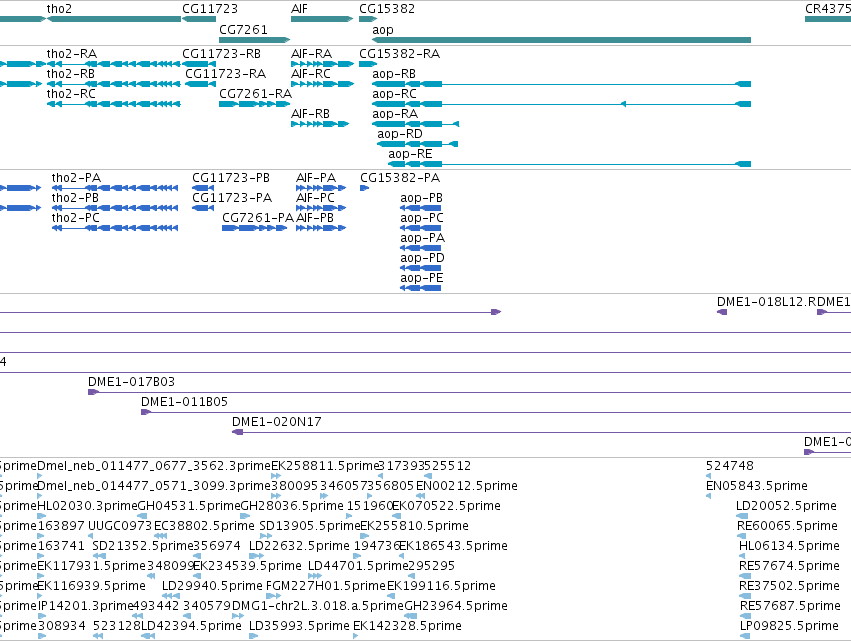
Task: Select the aop-PB protein label
Action: [422, 198]
